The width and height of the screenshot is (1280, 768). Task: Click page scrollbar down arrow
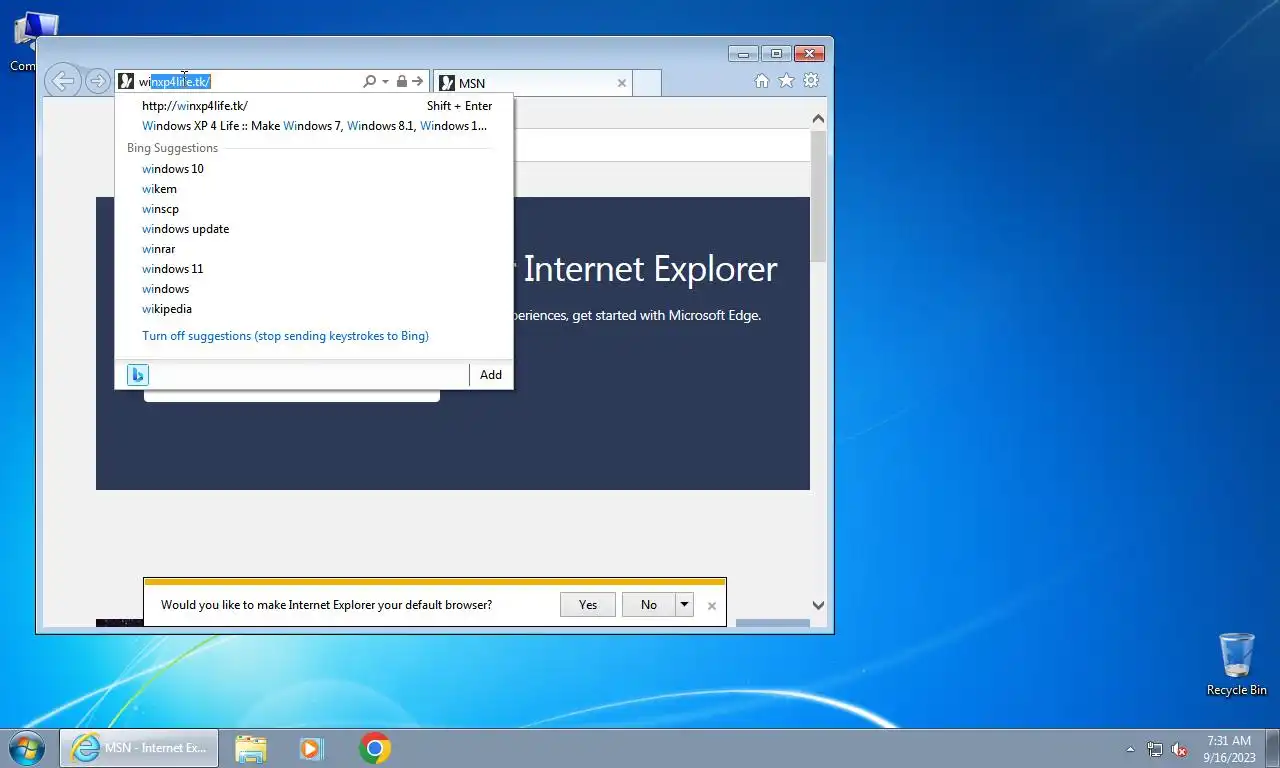818,605
